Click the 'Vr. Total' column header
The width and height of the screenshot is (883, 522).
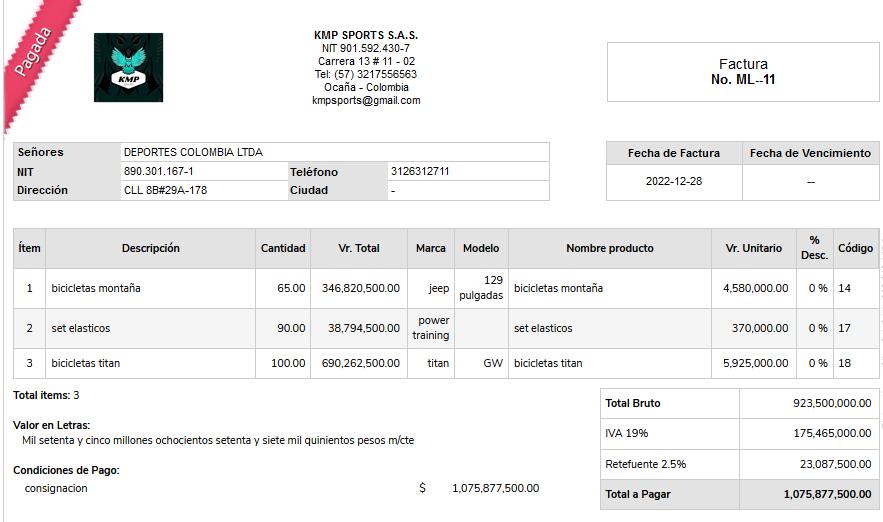[x=359, y=248]
